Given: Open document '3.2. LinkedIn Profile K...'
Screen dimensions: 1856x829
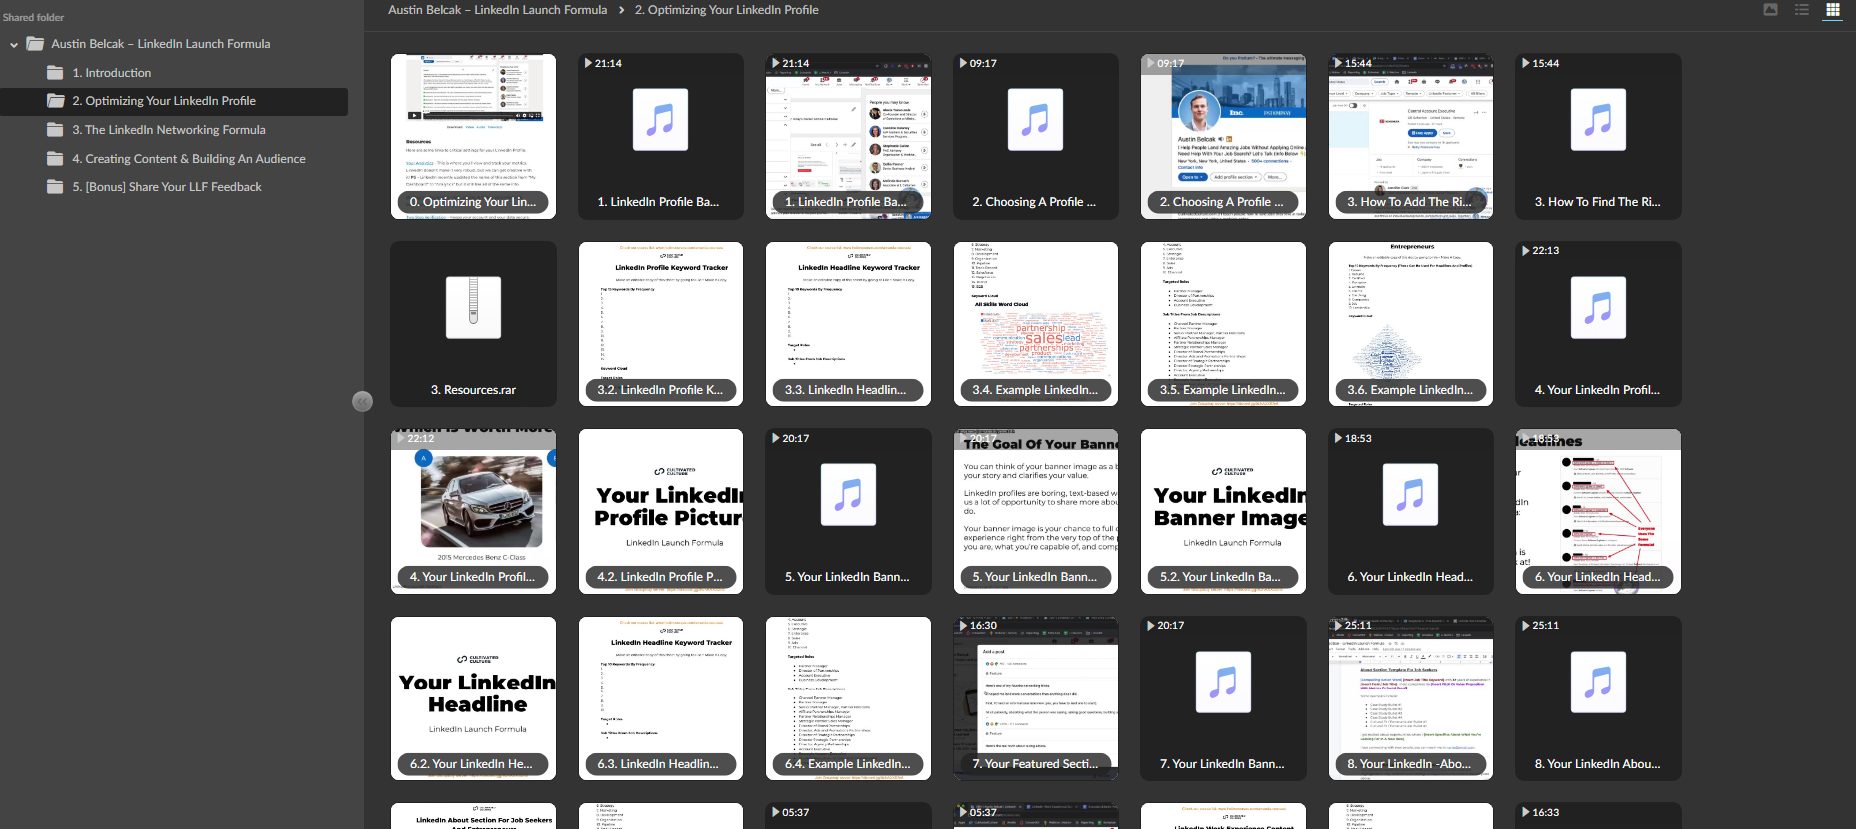Looking at the screenshot, I should [x=661, y=324].
